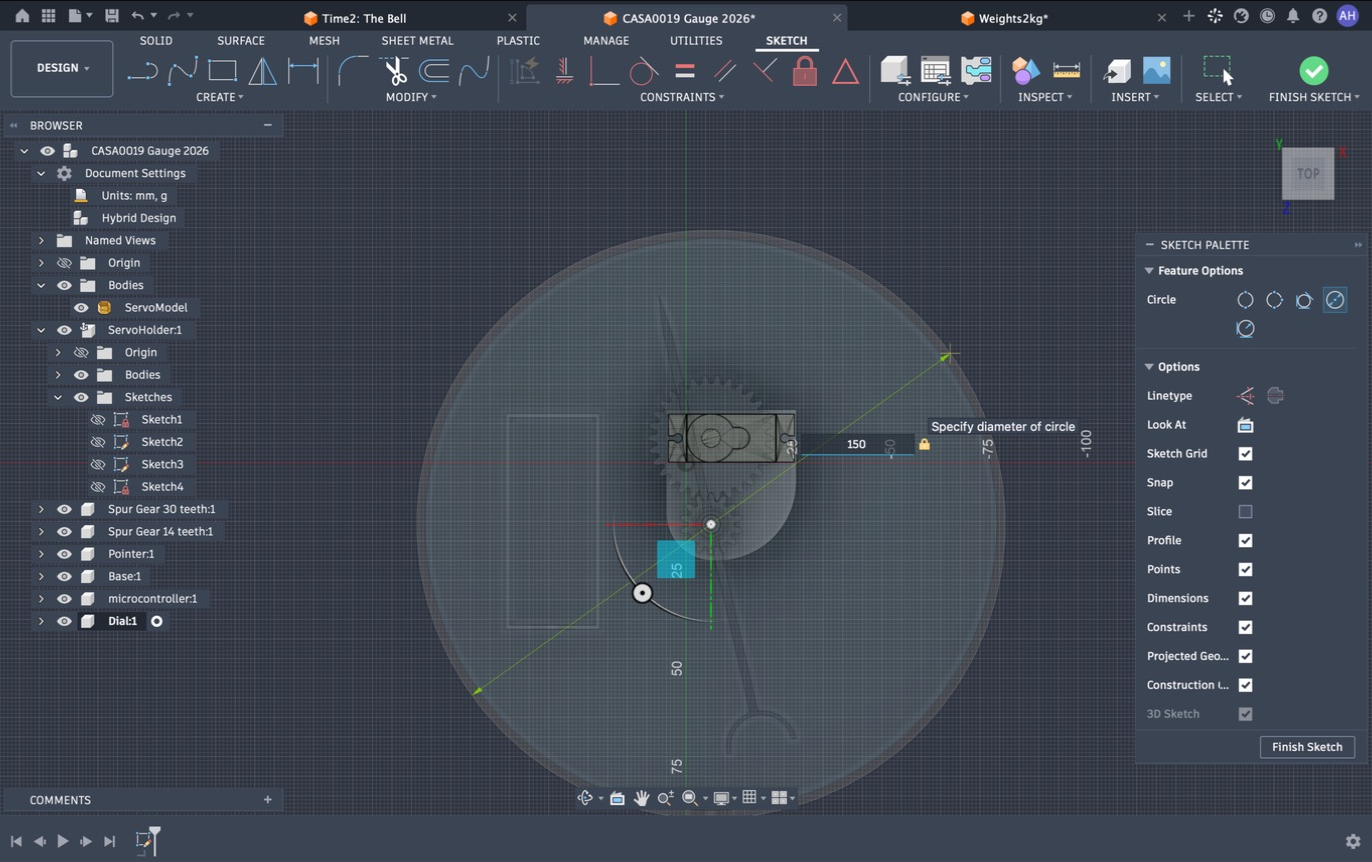Choose the Rectangle sketch tool
Image resolution: width=1372 pixels, height=862 pixels.
pos(222,71)
